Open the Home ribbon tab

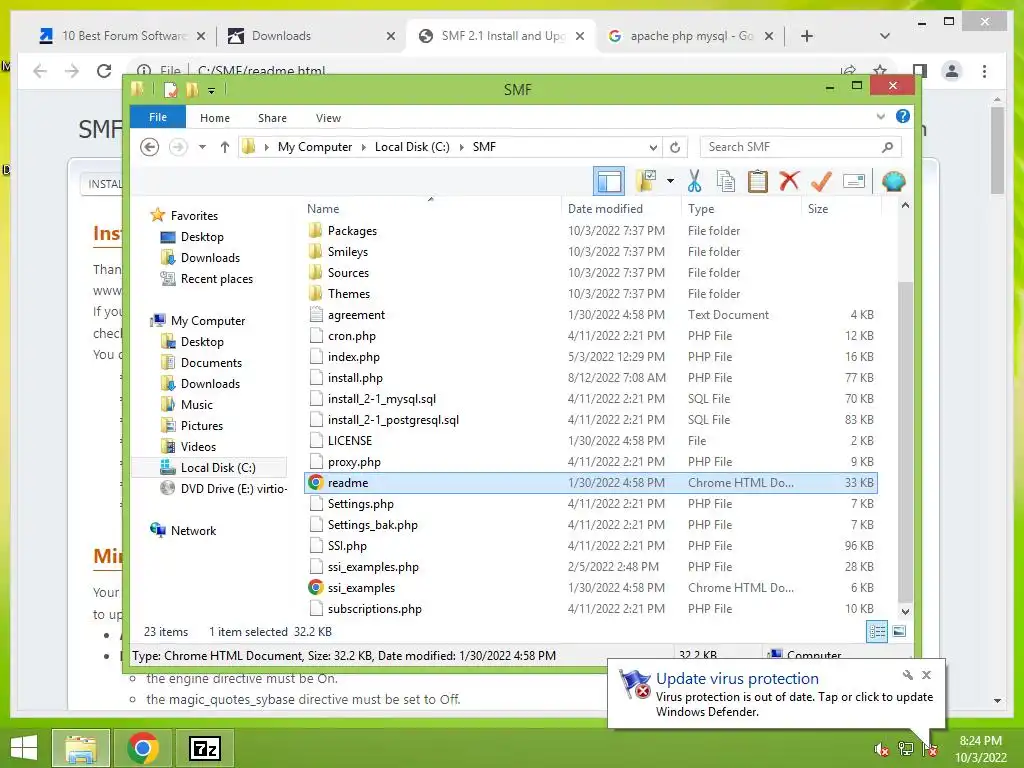click(x=215, y=118)
